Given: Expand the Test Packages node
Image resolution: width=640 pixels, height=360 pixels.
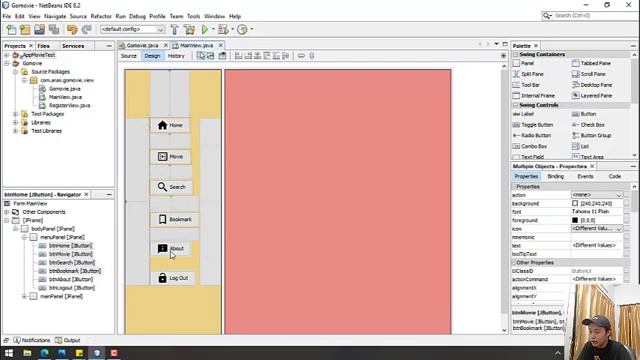Looking at the screenshot, I should coord(16,114).
